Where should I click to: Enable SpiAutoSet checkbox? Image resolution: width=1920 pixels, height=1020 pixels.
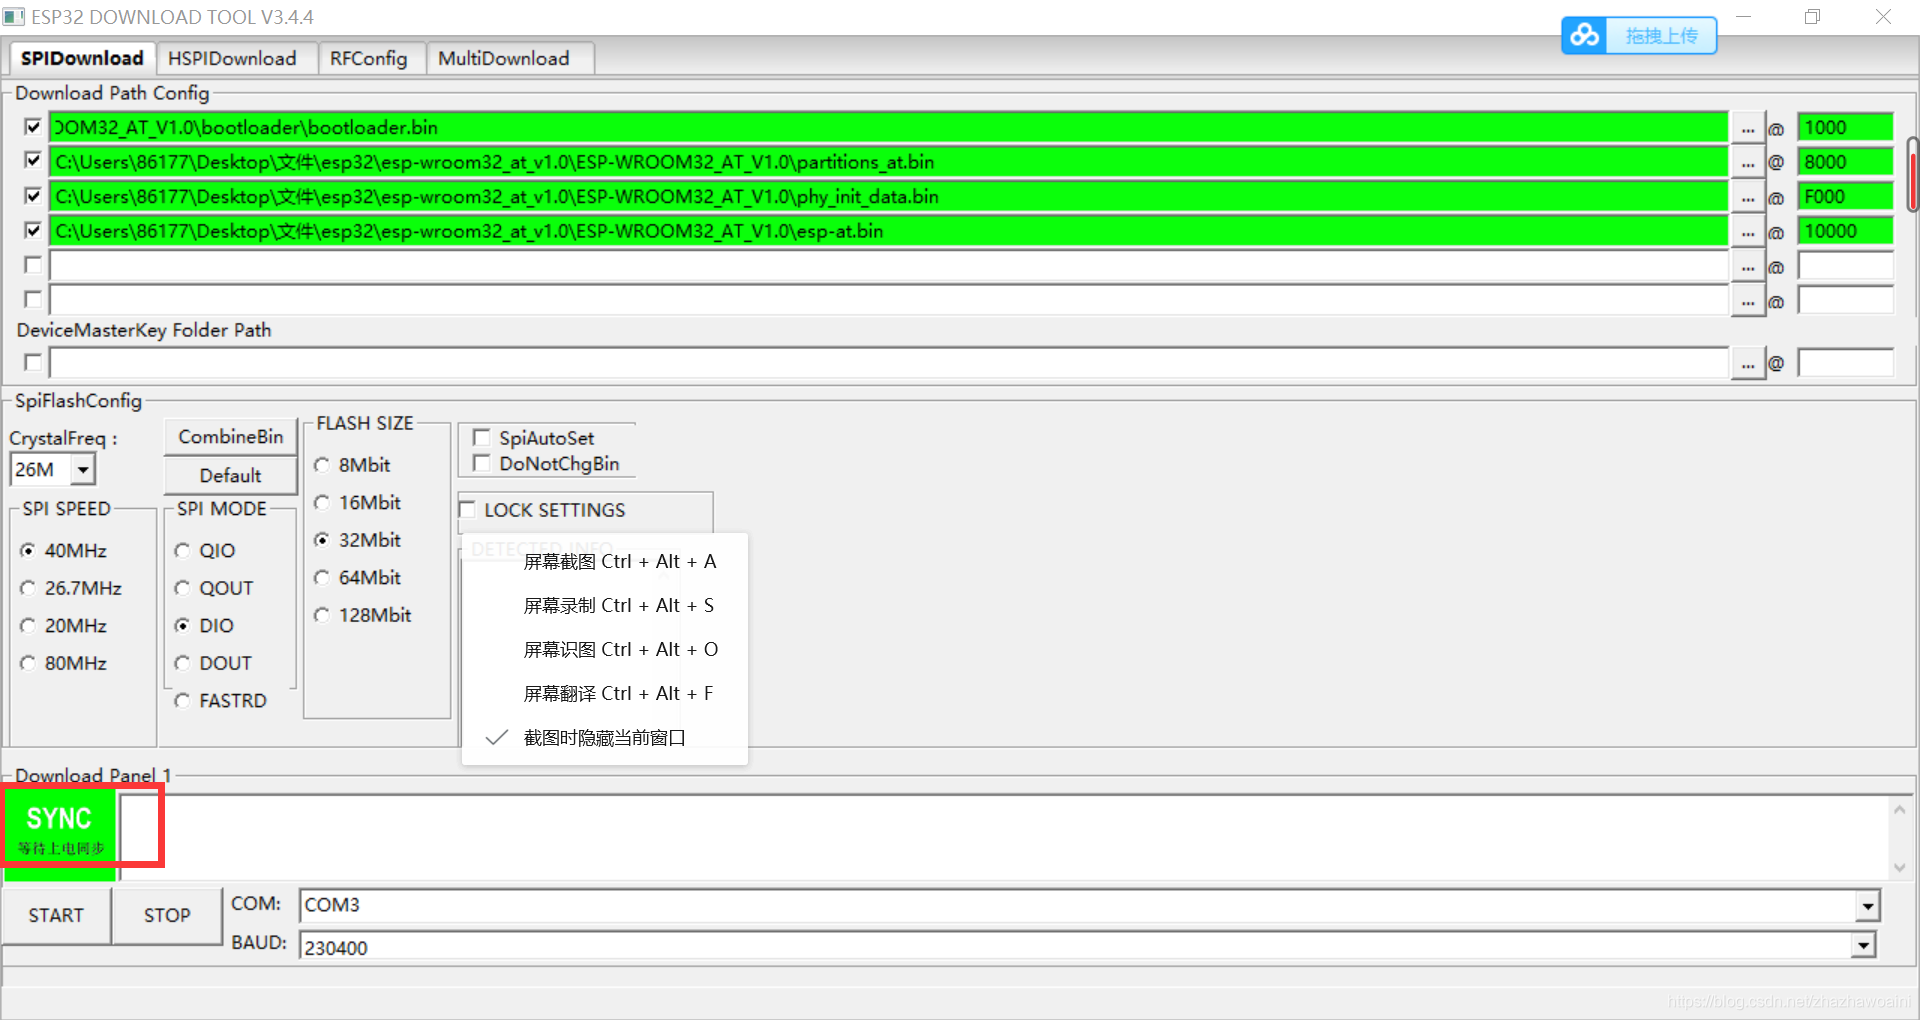click(x=482, y=438)
